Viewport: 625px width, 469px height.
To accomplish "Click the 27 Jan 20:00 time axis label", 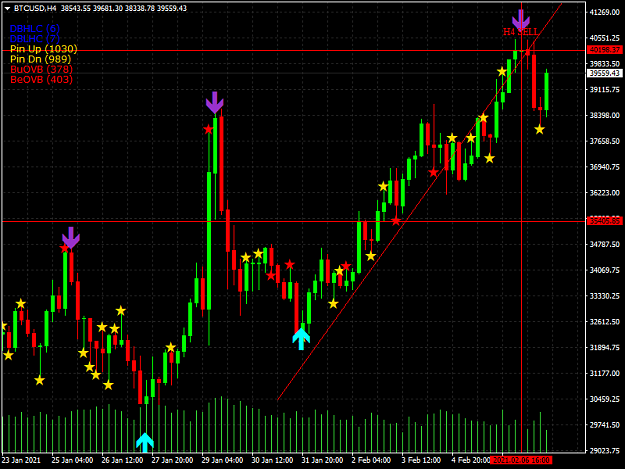I will click(x=172, y=460).
